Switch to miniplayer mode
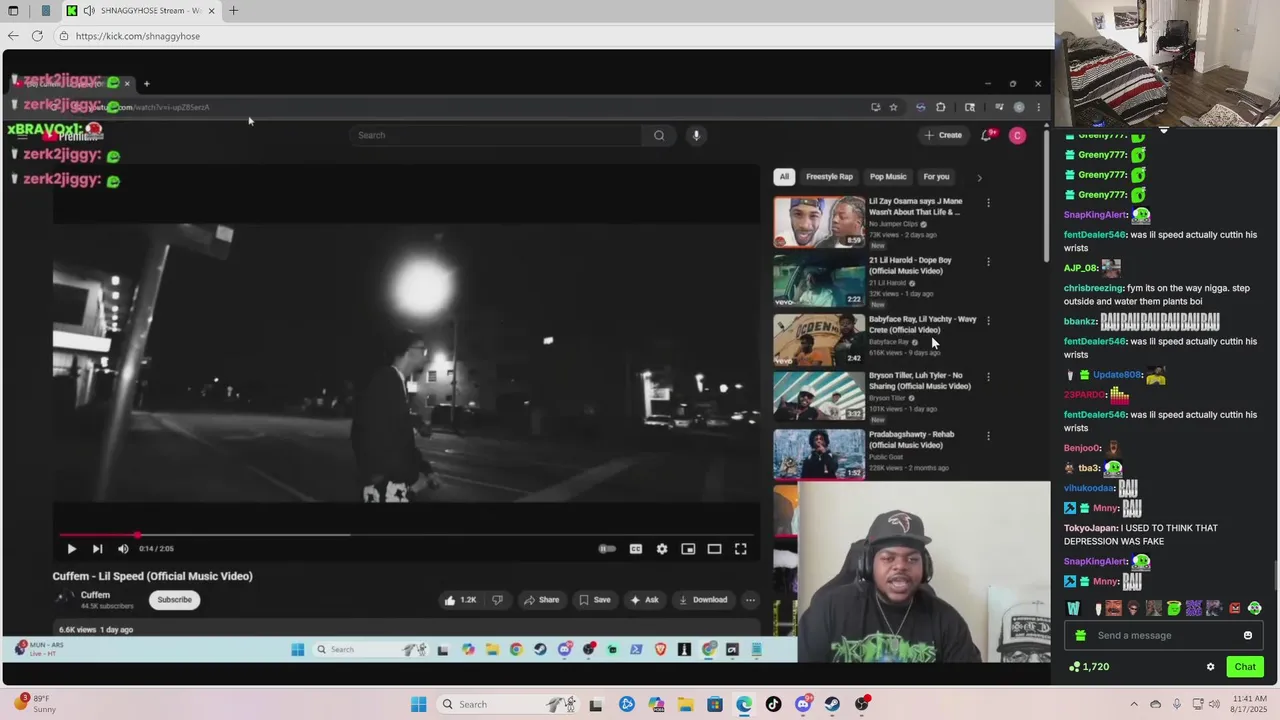1280x720 pixels. 688,549
